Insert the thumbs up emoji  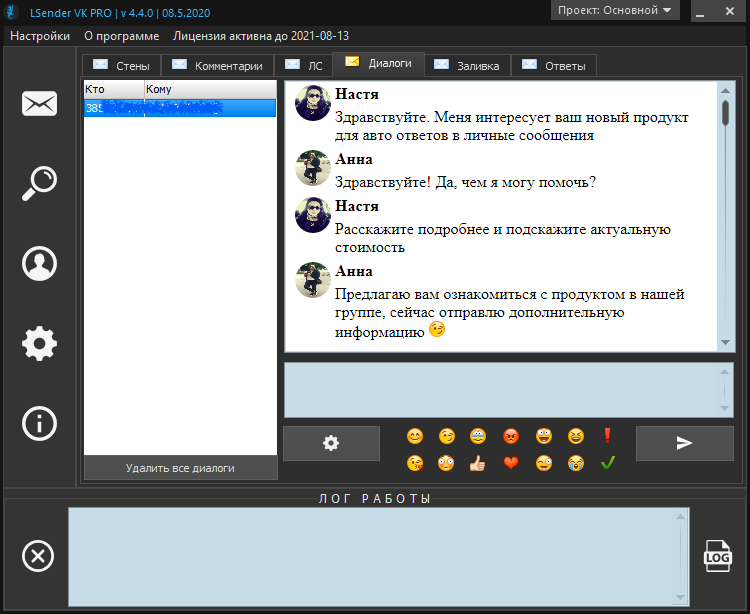(477, 463)
